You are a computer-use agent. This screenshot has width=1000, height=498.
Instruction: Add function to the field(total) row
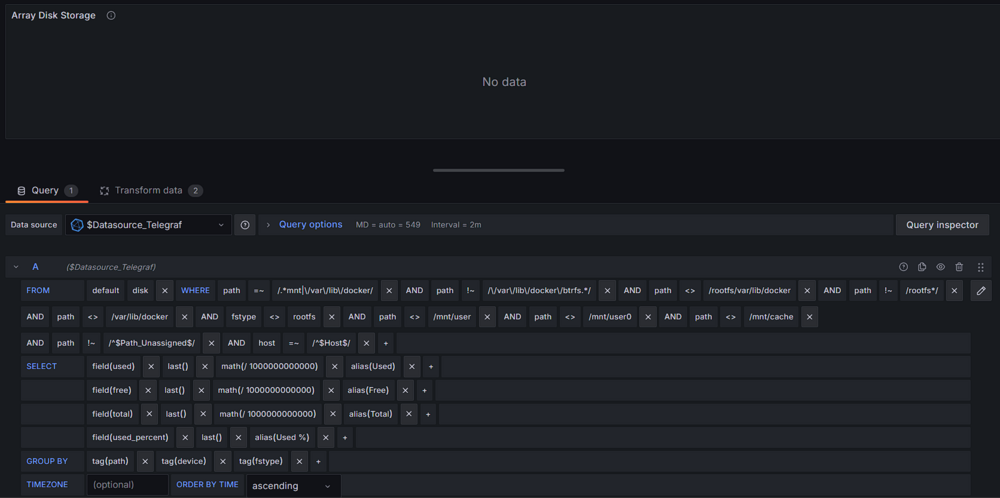(x=429, y=414)
